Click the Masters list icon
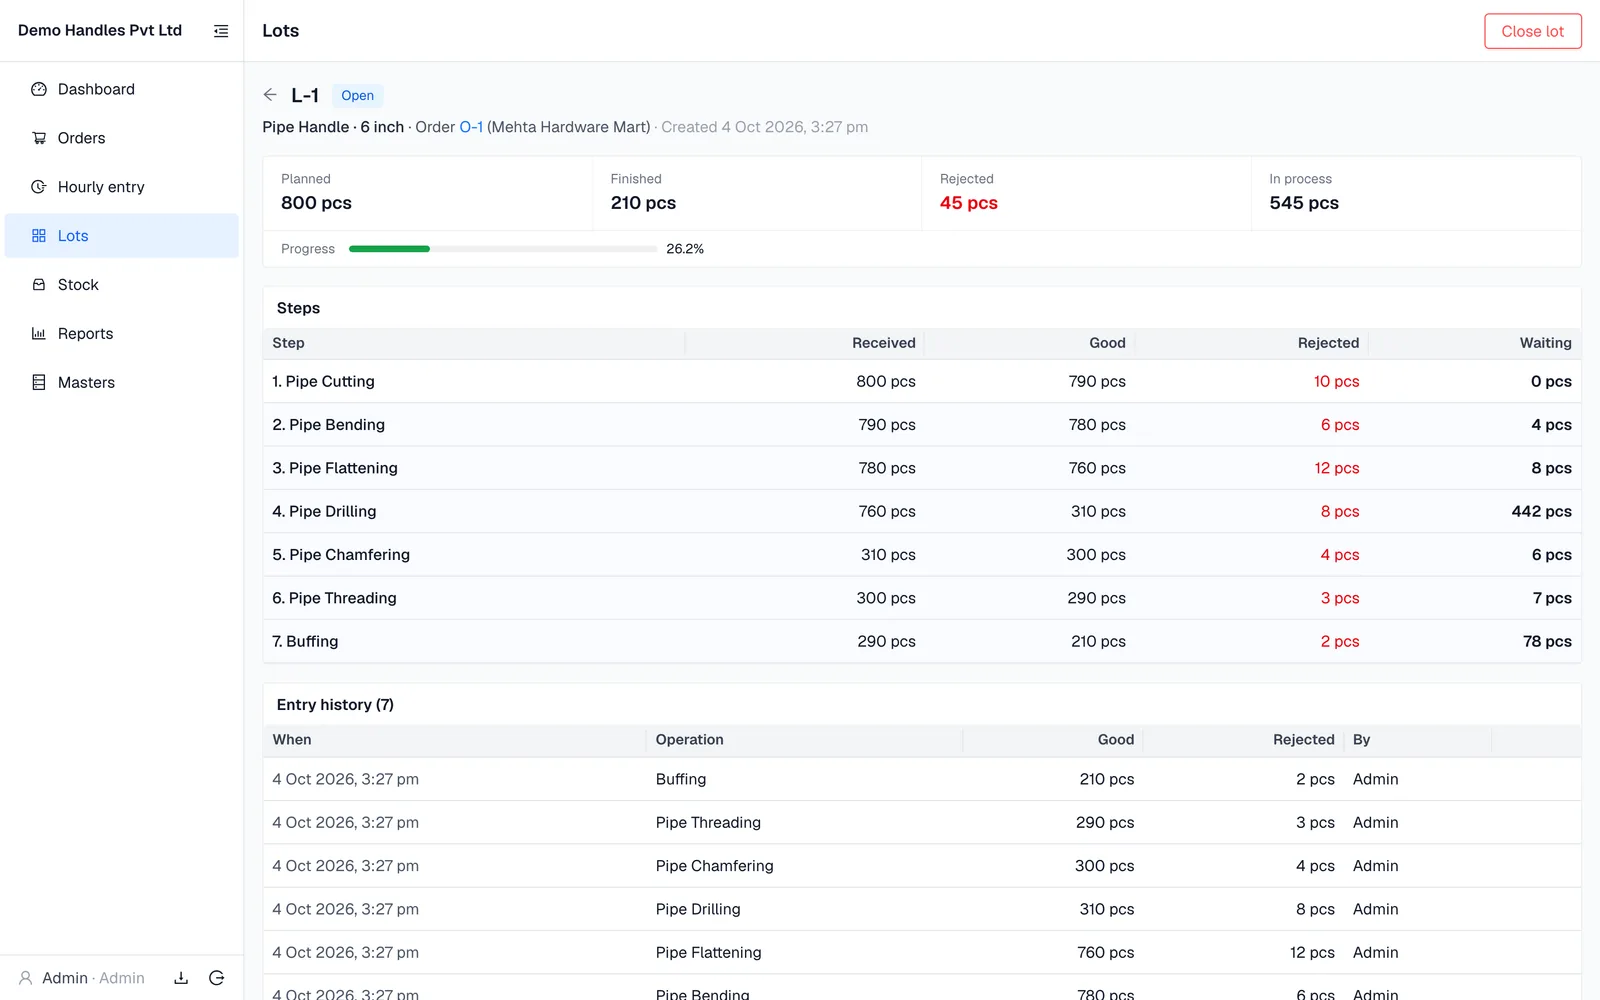The image size is (1600, 1000). pos(39,383)
